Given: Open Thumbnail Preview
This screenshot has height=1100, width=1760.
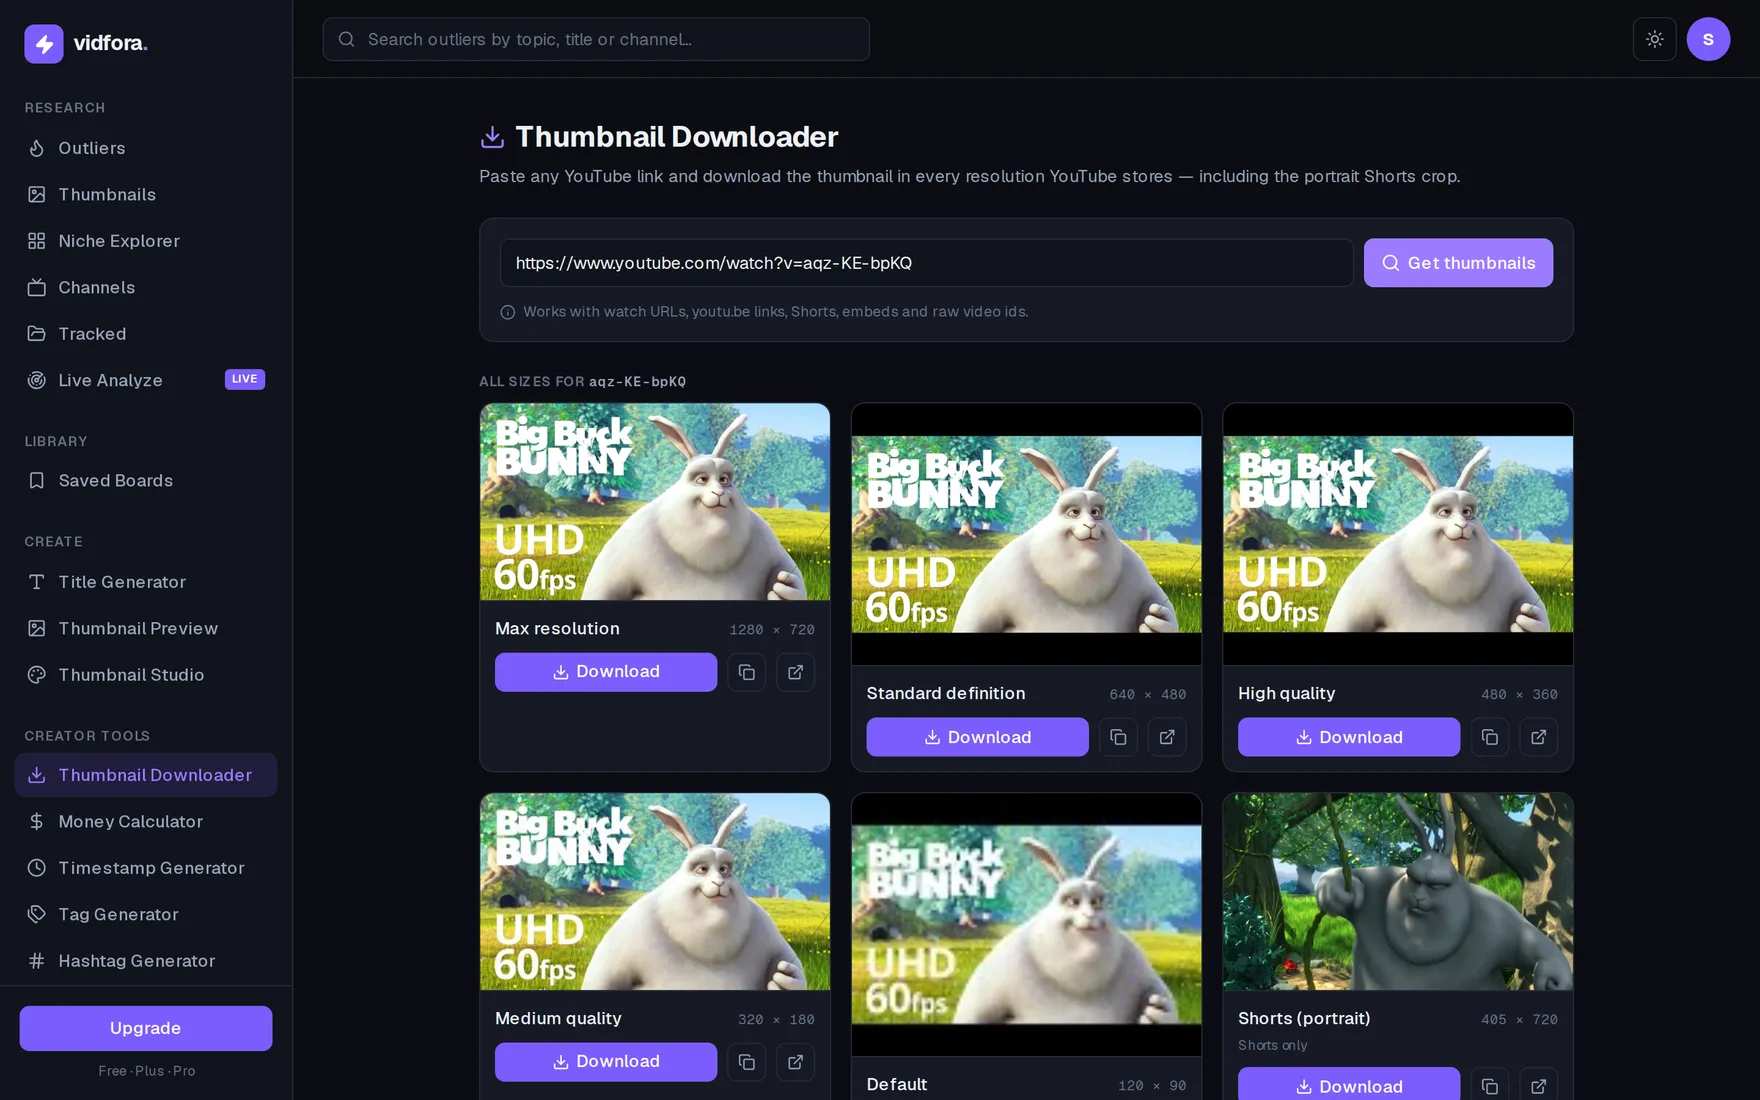Looking at the screenshot, I should tap(146, 628).
